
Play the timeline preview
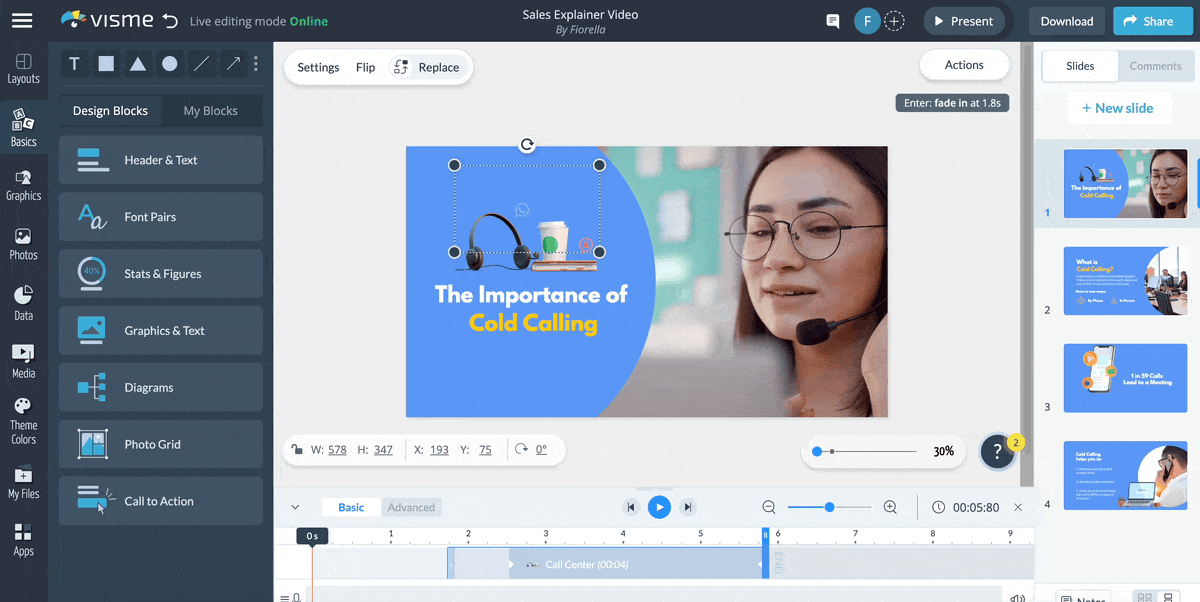coord(659,507)
